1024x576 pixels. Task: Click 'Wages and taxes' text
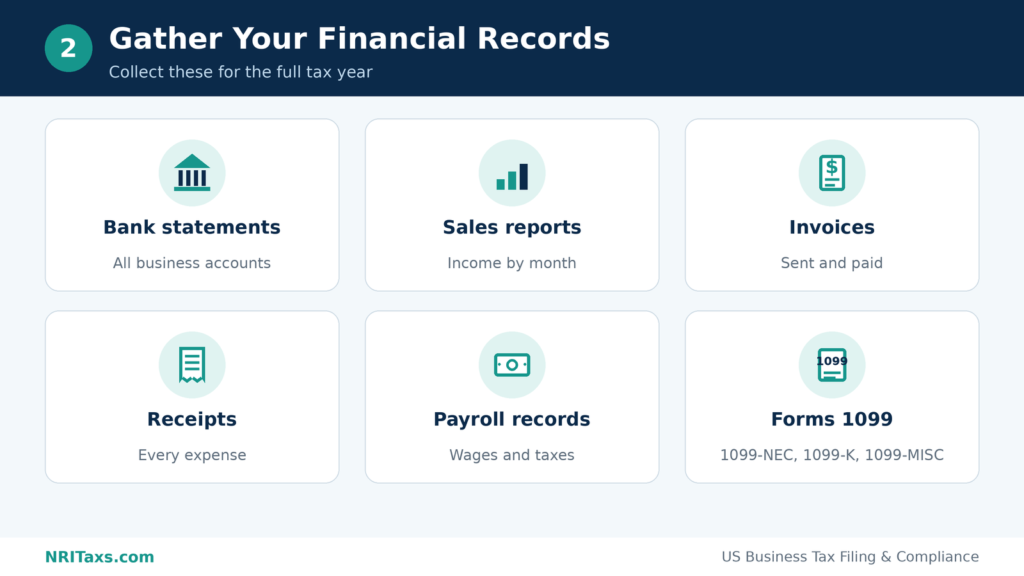coord(512,455)
